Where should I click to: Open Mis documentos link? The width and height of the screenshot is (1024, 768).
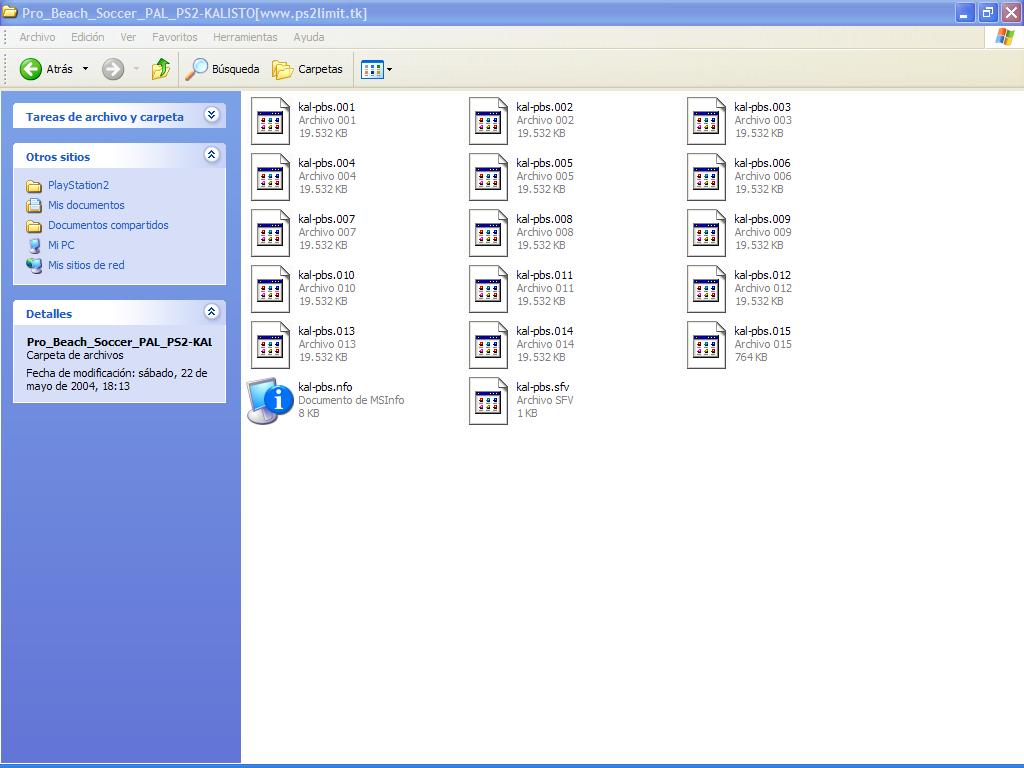point(86,205)
